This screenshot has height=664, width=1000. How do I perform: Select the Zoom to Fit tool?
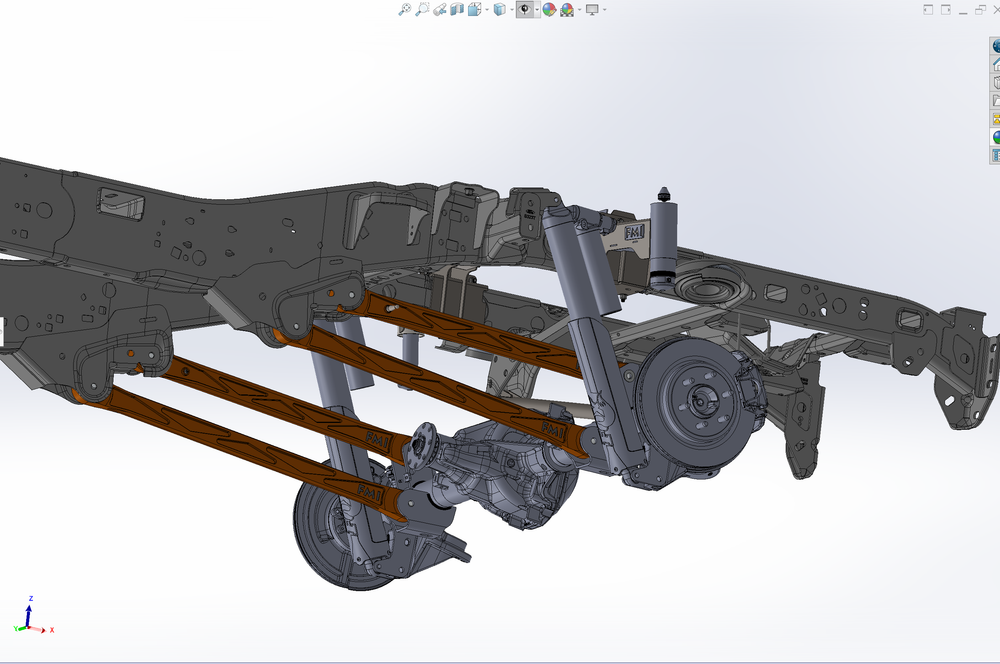pyautogui.click(x=403, y=10)
